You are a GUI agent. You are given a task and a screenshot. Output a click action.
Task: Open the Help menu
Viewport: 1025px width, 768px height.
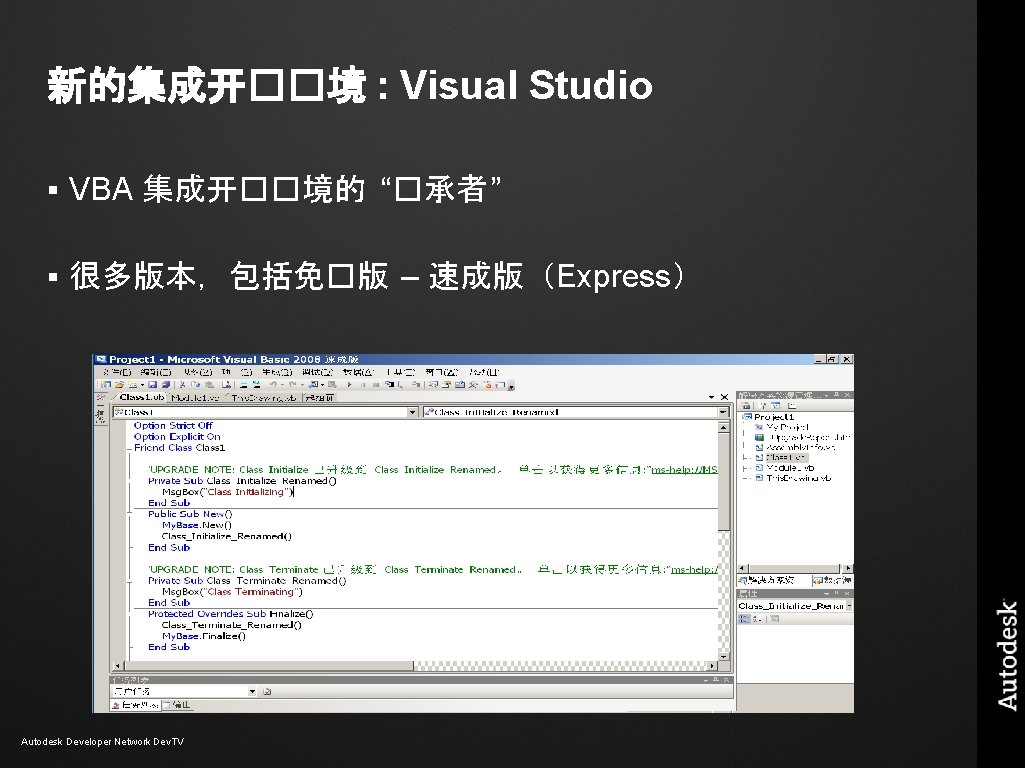[x=484, y=372]
